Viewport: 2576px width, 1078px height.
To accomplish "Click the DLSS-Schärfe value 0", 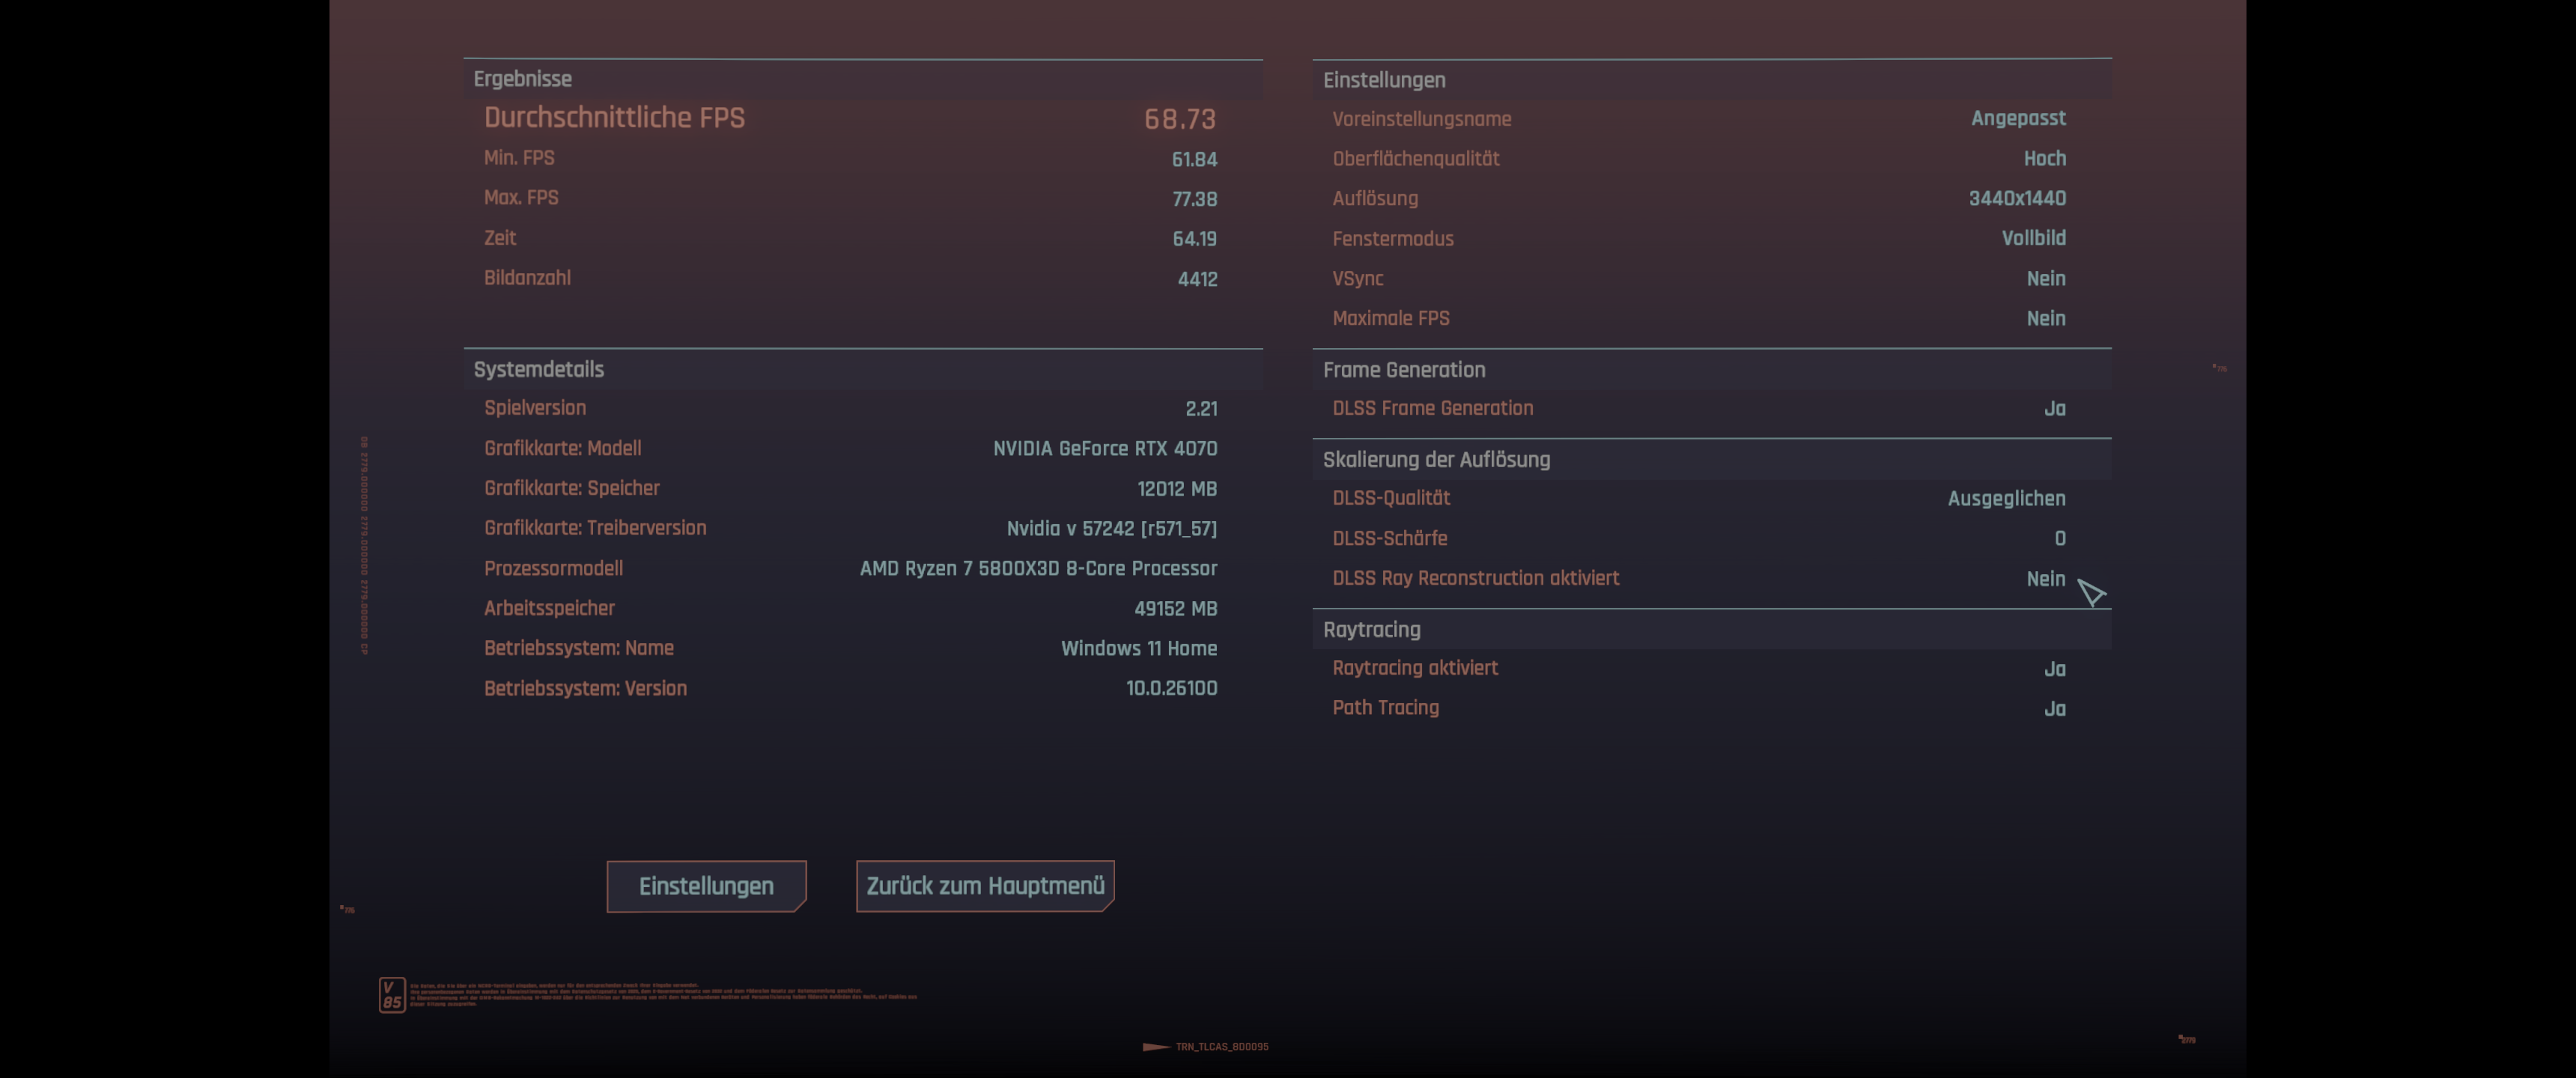I will [x=2059, y=539].
